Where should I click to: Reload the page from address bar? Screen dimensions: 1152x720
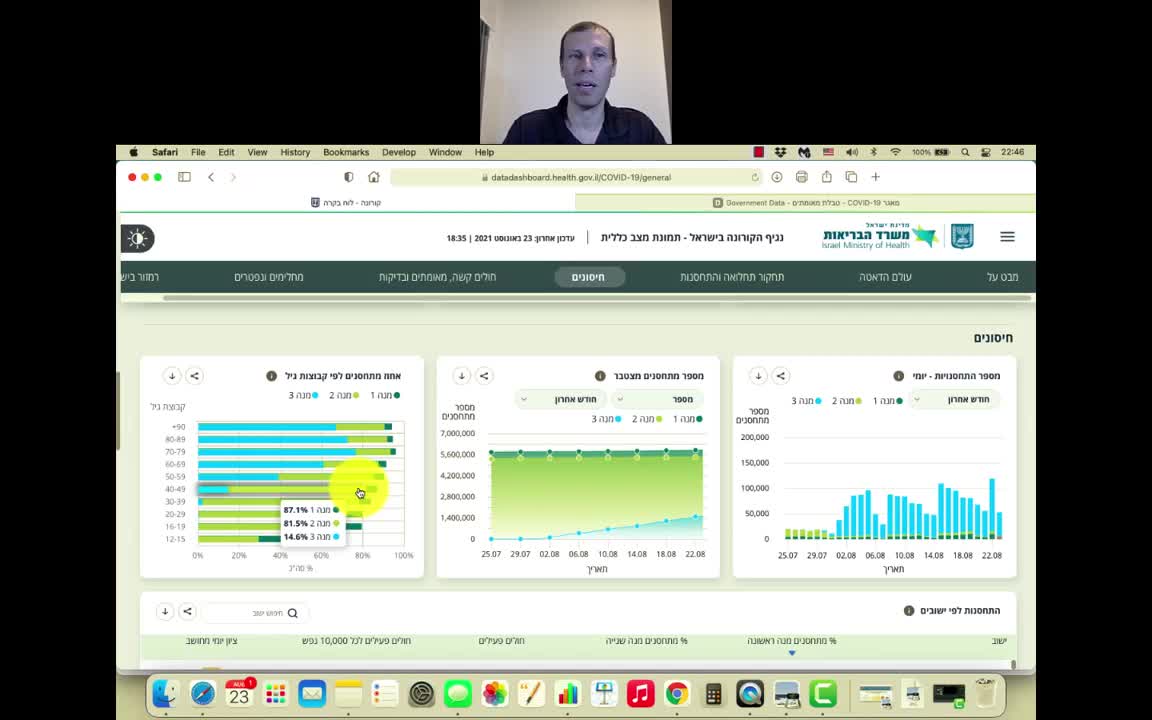click(755, 177)
